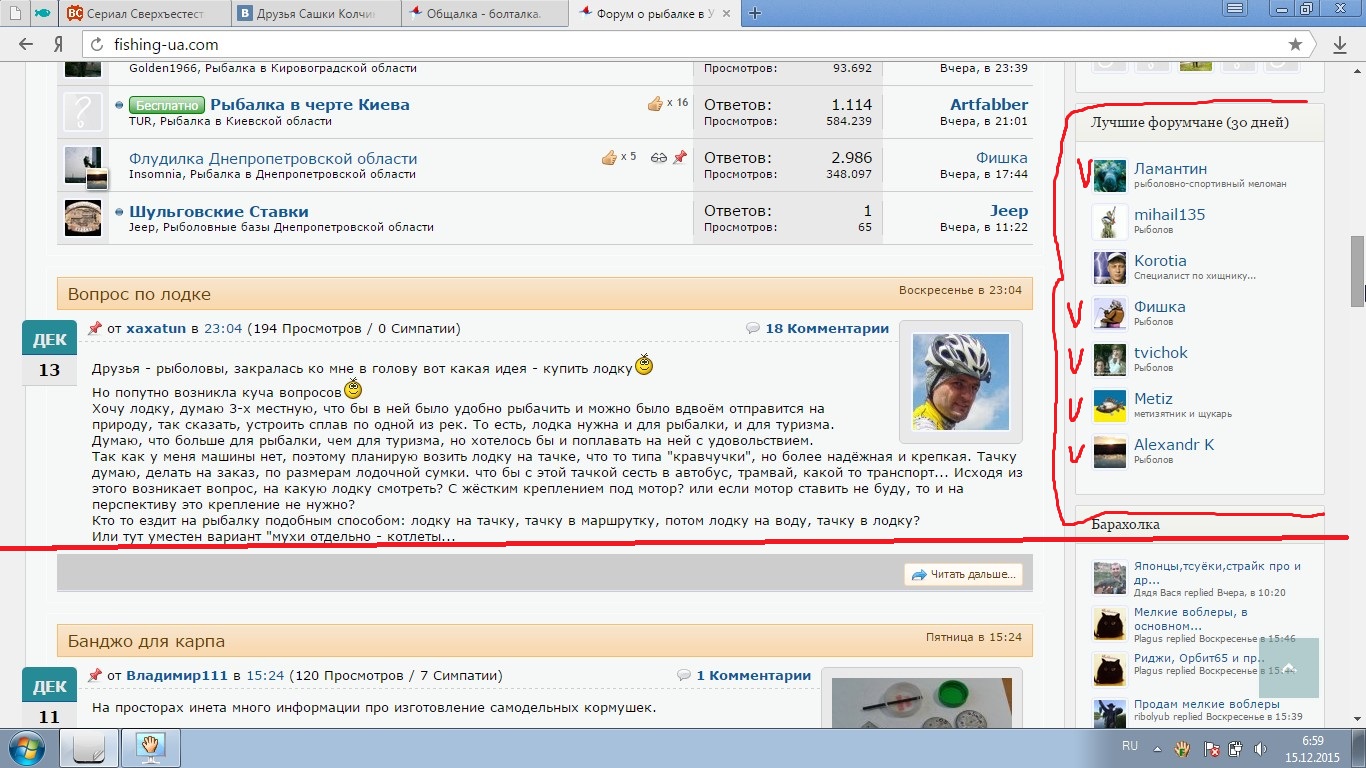This screenshot has width=1366, height=768.
Task: Click the likes thumb icon for Рыбалка в черте Киева
Action: (x=655, y=103)
